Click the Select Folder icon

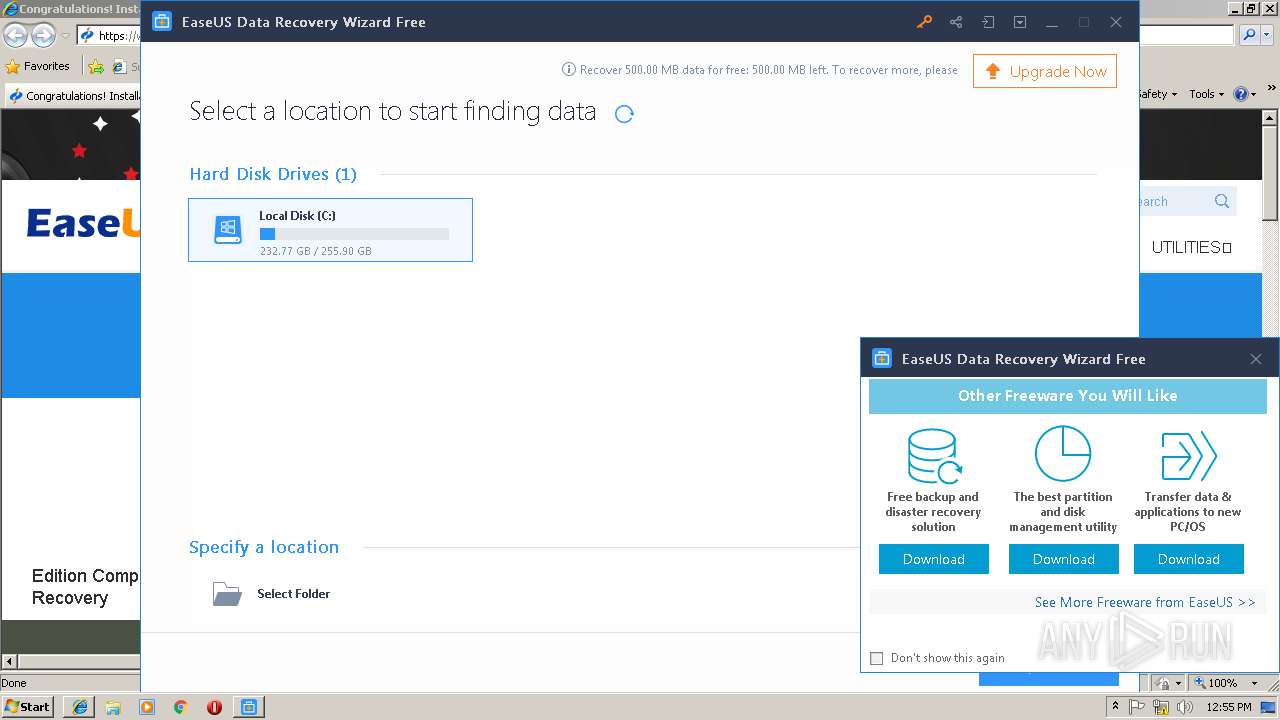point(227,594)
